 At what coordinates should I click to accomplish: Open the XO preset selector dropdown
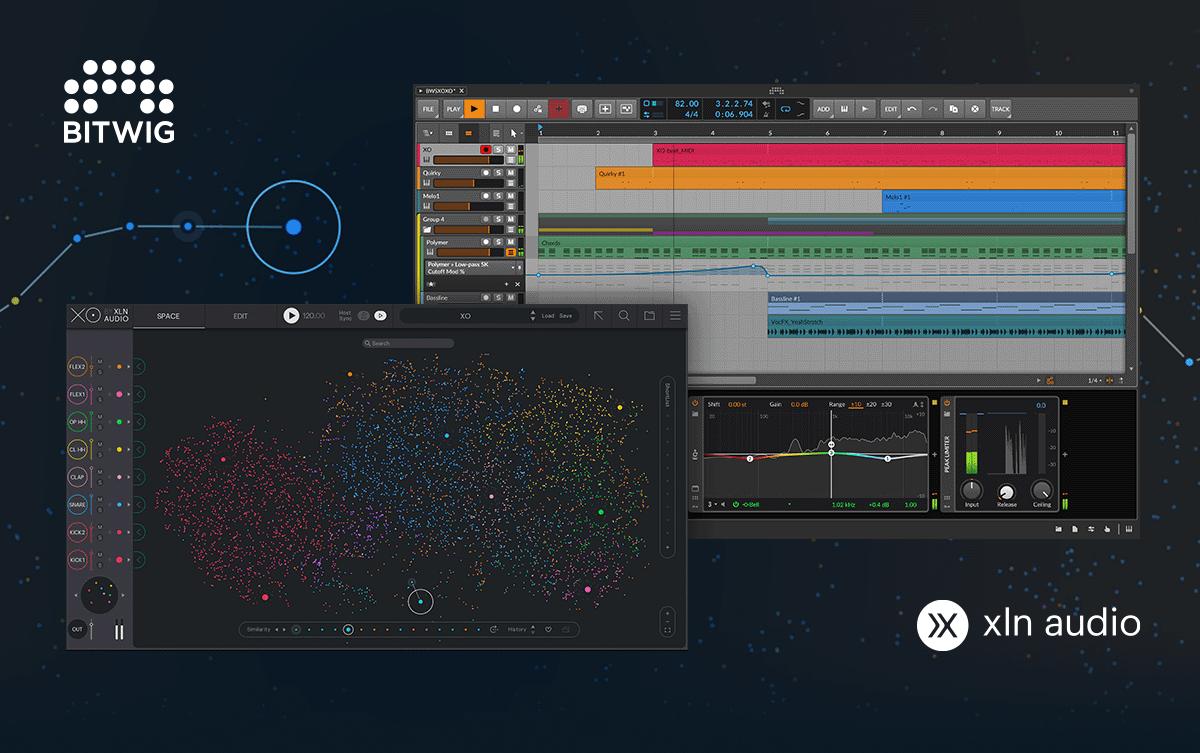531,315
